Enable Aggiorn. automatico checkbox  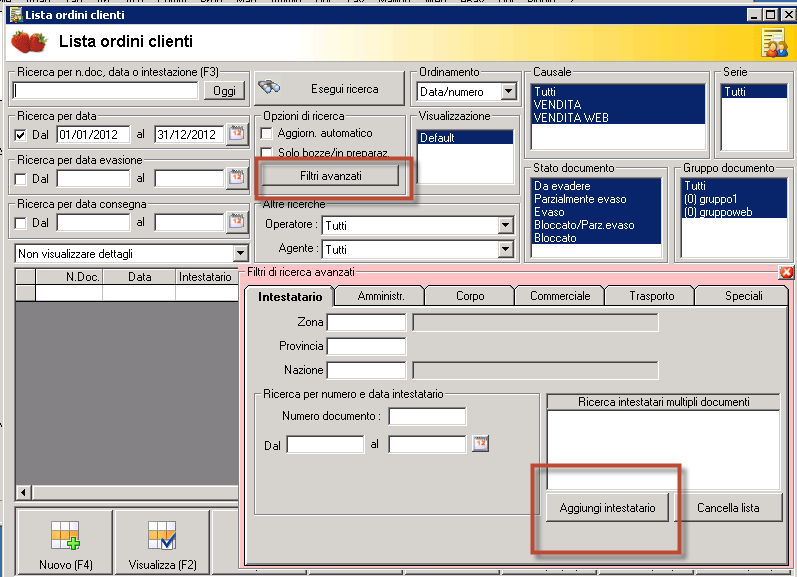point(266,133)
